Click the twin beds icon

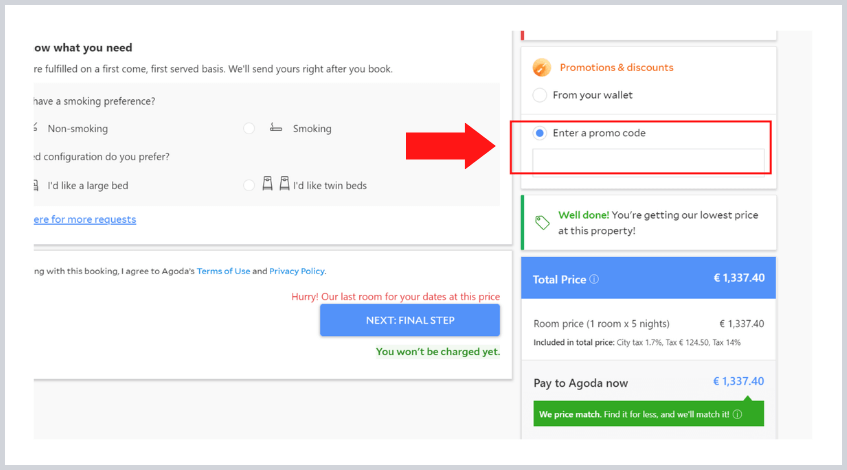tap(275, 184)
